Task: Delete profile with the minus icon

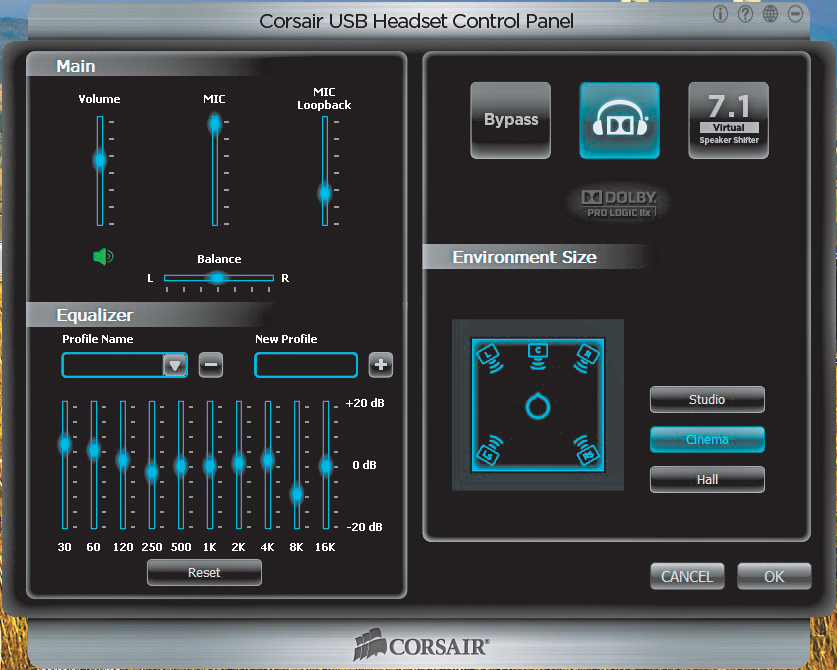Action: click(210, 365)
